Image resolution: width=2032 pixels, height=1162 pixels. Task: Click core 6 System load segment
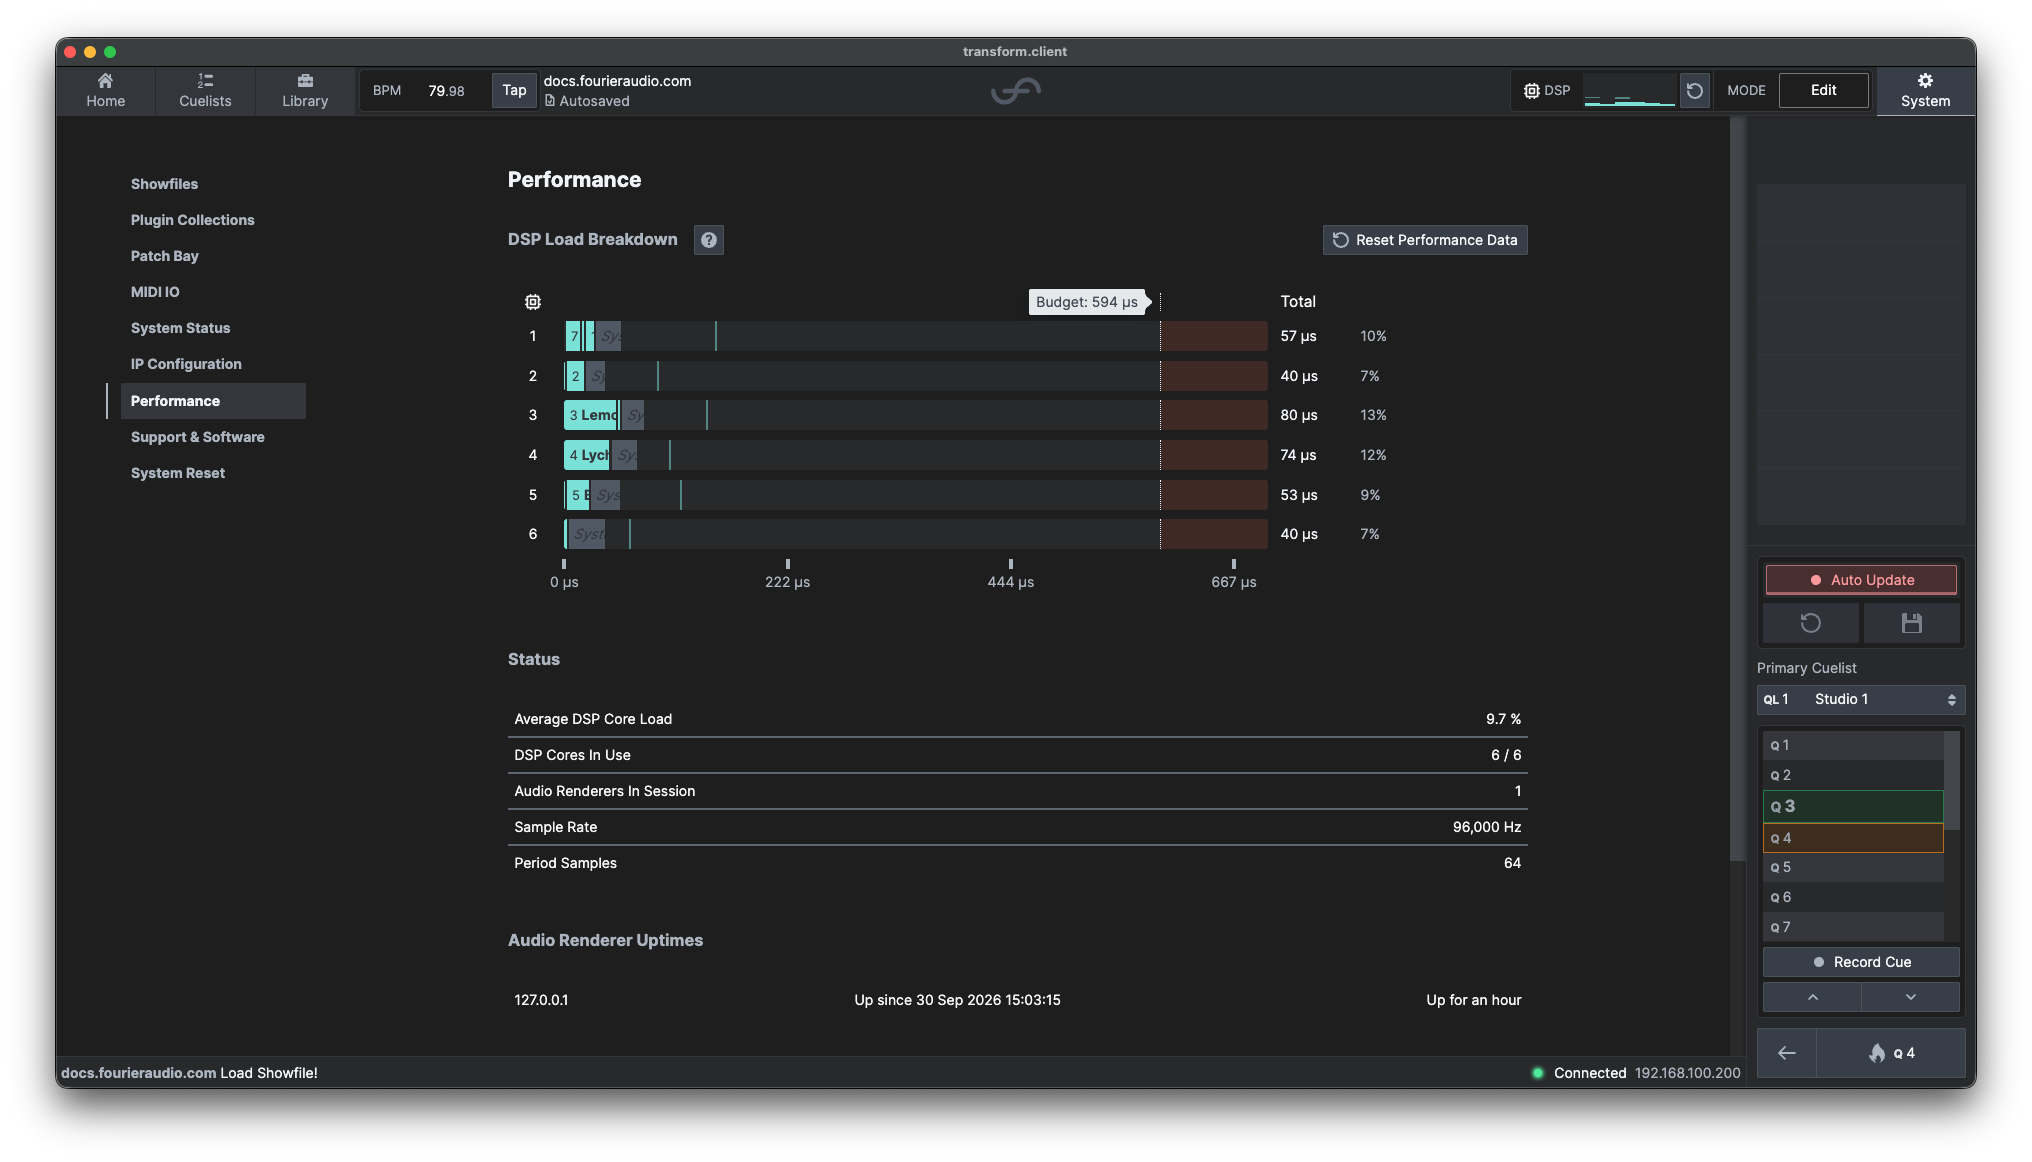pyautogui.click(x=587, y=534)
